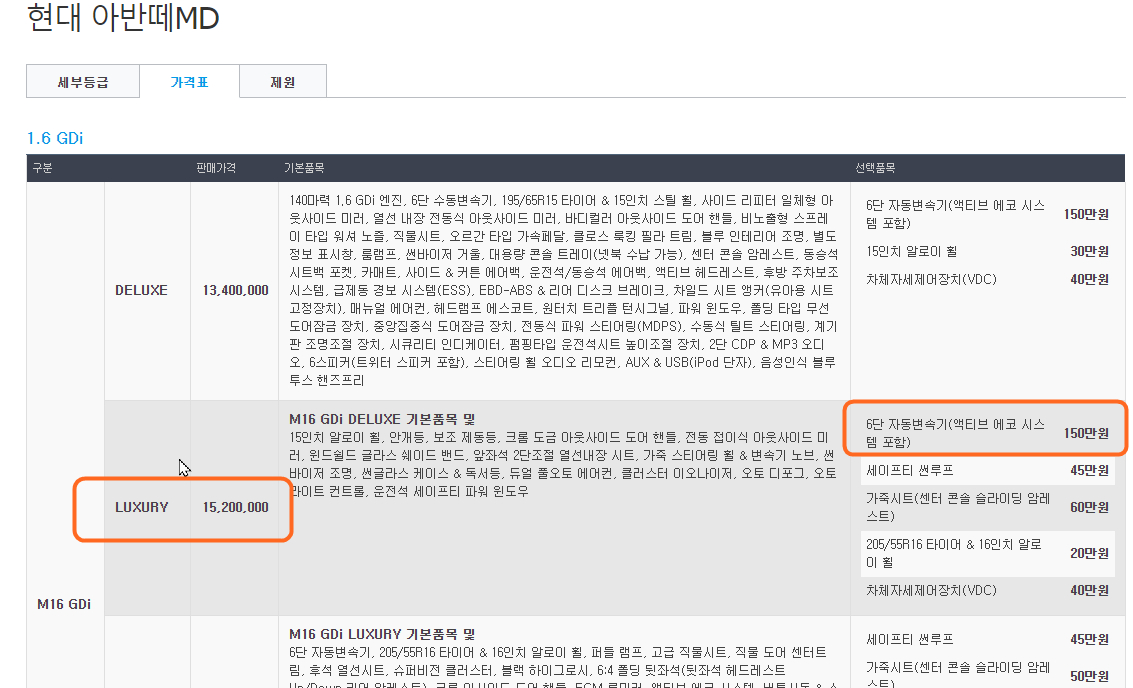This screenshot has height=688, width=1133.
Task: Click the 15인치 알로이 휠 option
Action: [x=912, y=251]
